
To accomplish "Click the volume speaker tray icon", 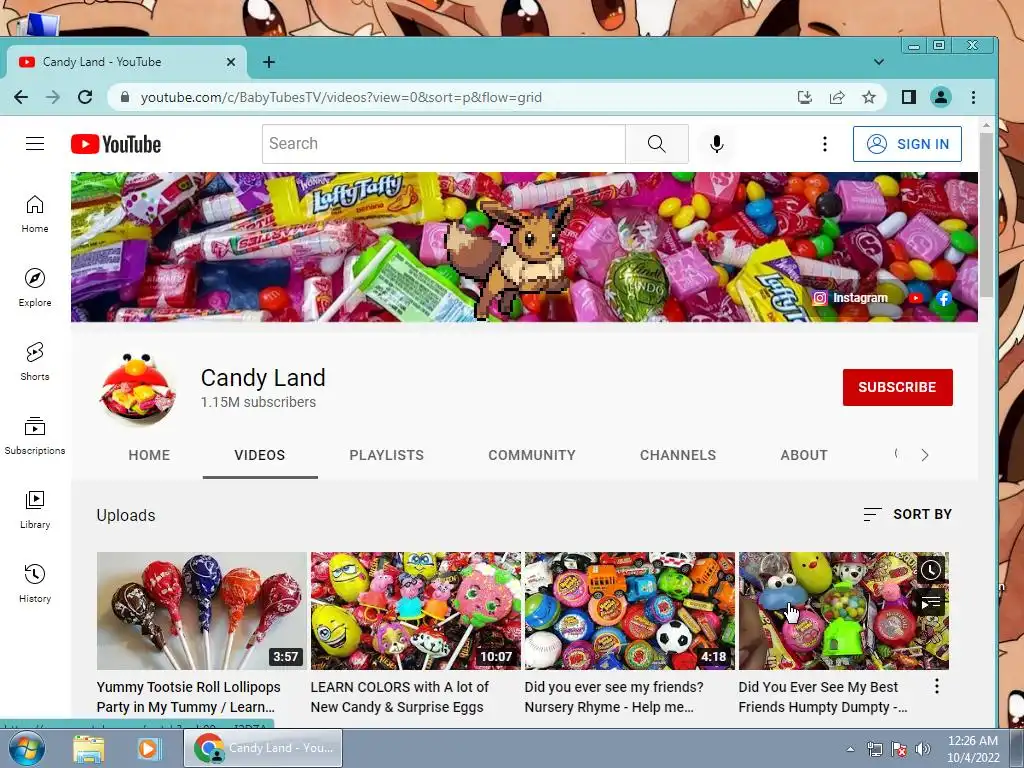I will 923,749.
